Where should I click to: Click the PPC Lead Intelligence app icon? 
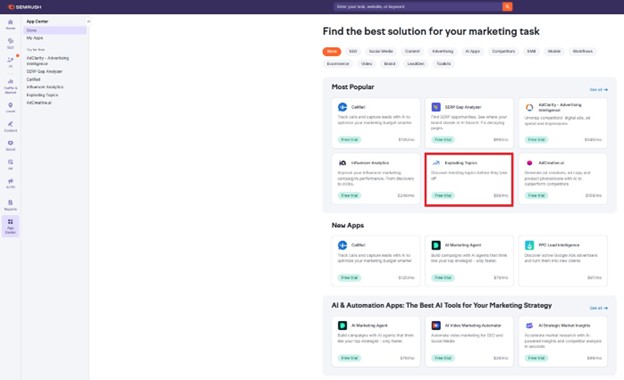(529, 245)
